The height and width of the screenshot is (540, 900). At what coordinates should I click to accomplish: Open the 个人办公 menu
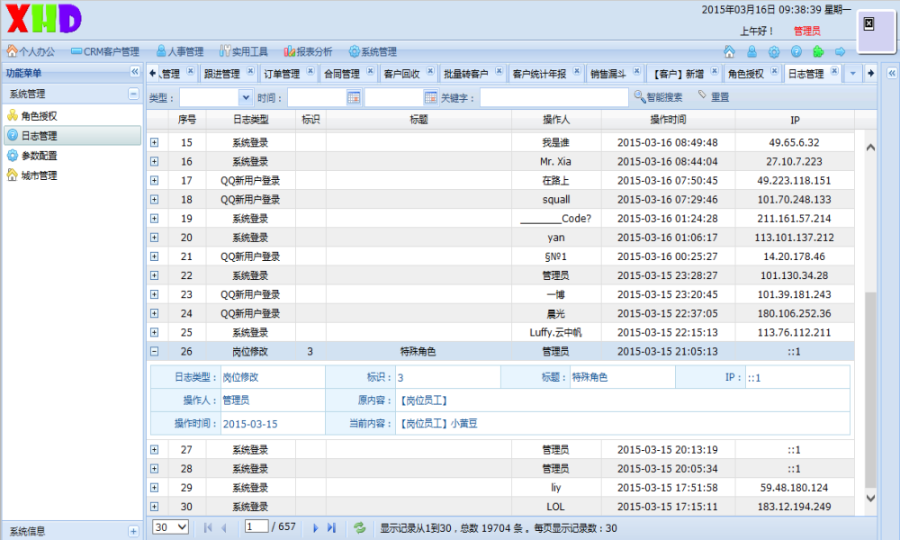point(31,52)
